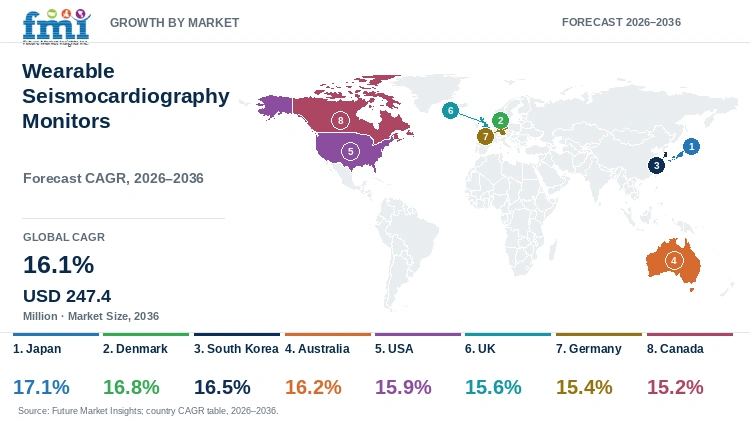Click the Wearable Seismocardiography Monitors title
This screenshot has height=421, width=750.
tap(126, 96)
